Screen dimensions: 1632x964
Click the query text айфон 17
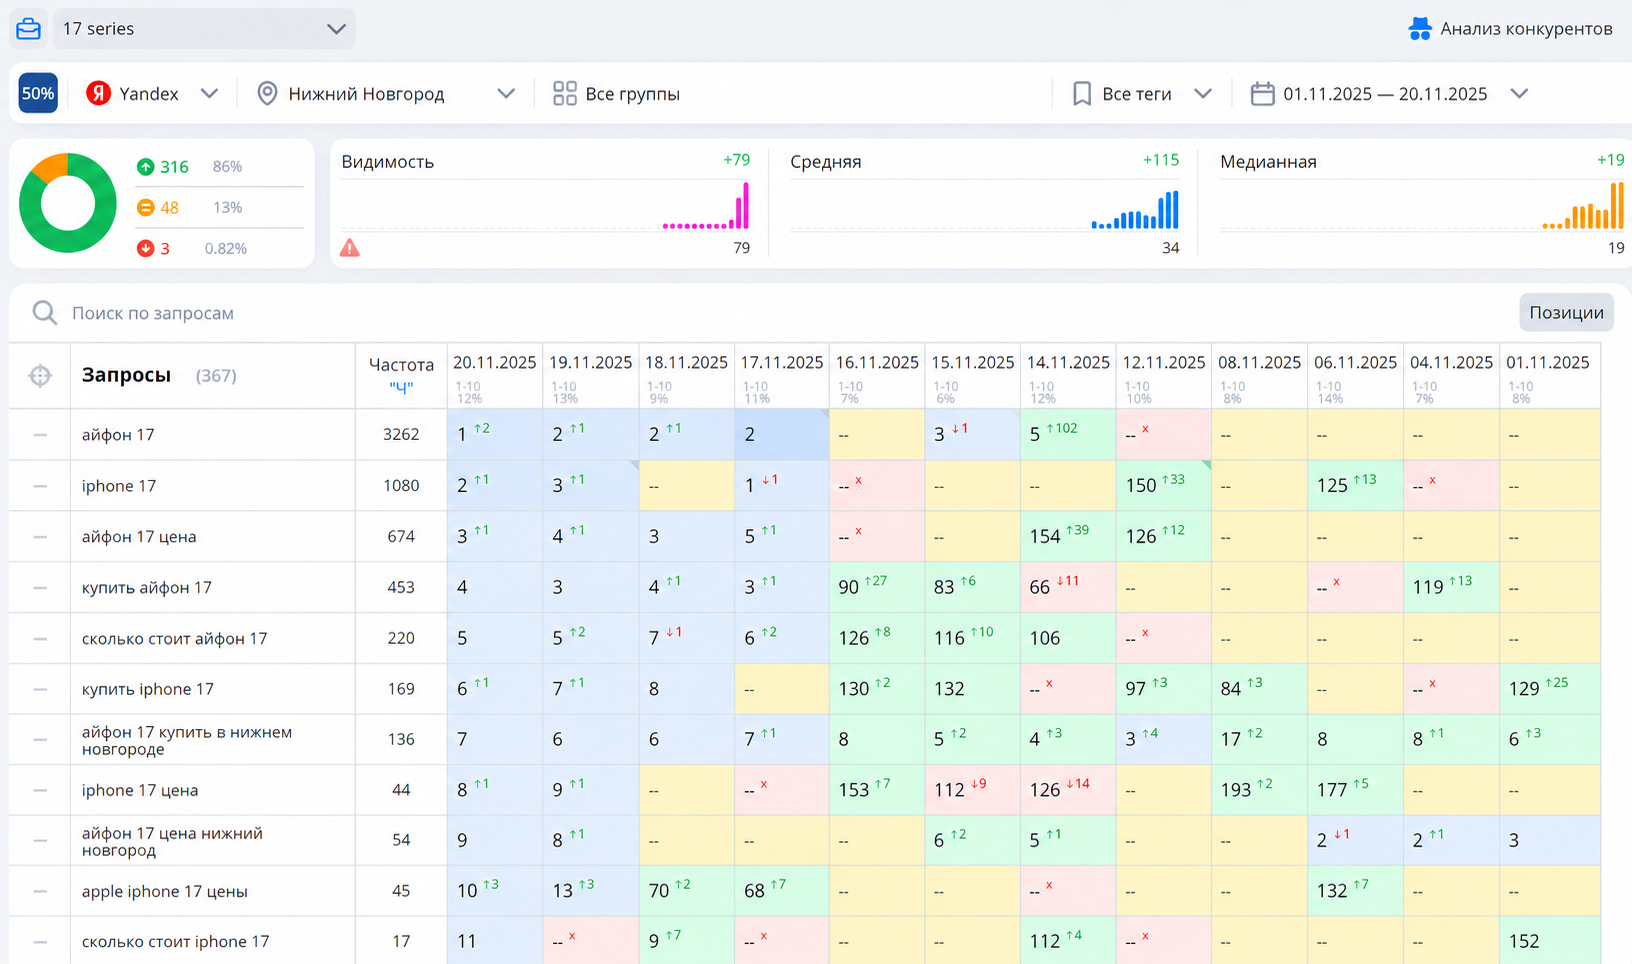click(118, 435)
